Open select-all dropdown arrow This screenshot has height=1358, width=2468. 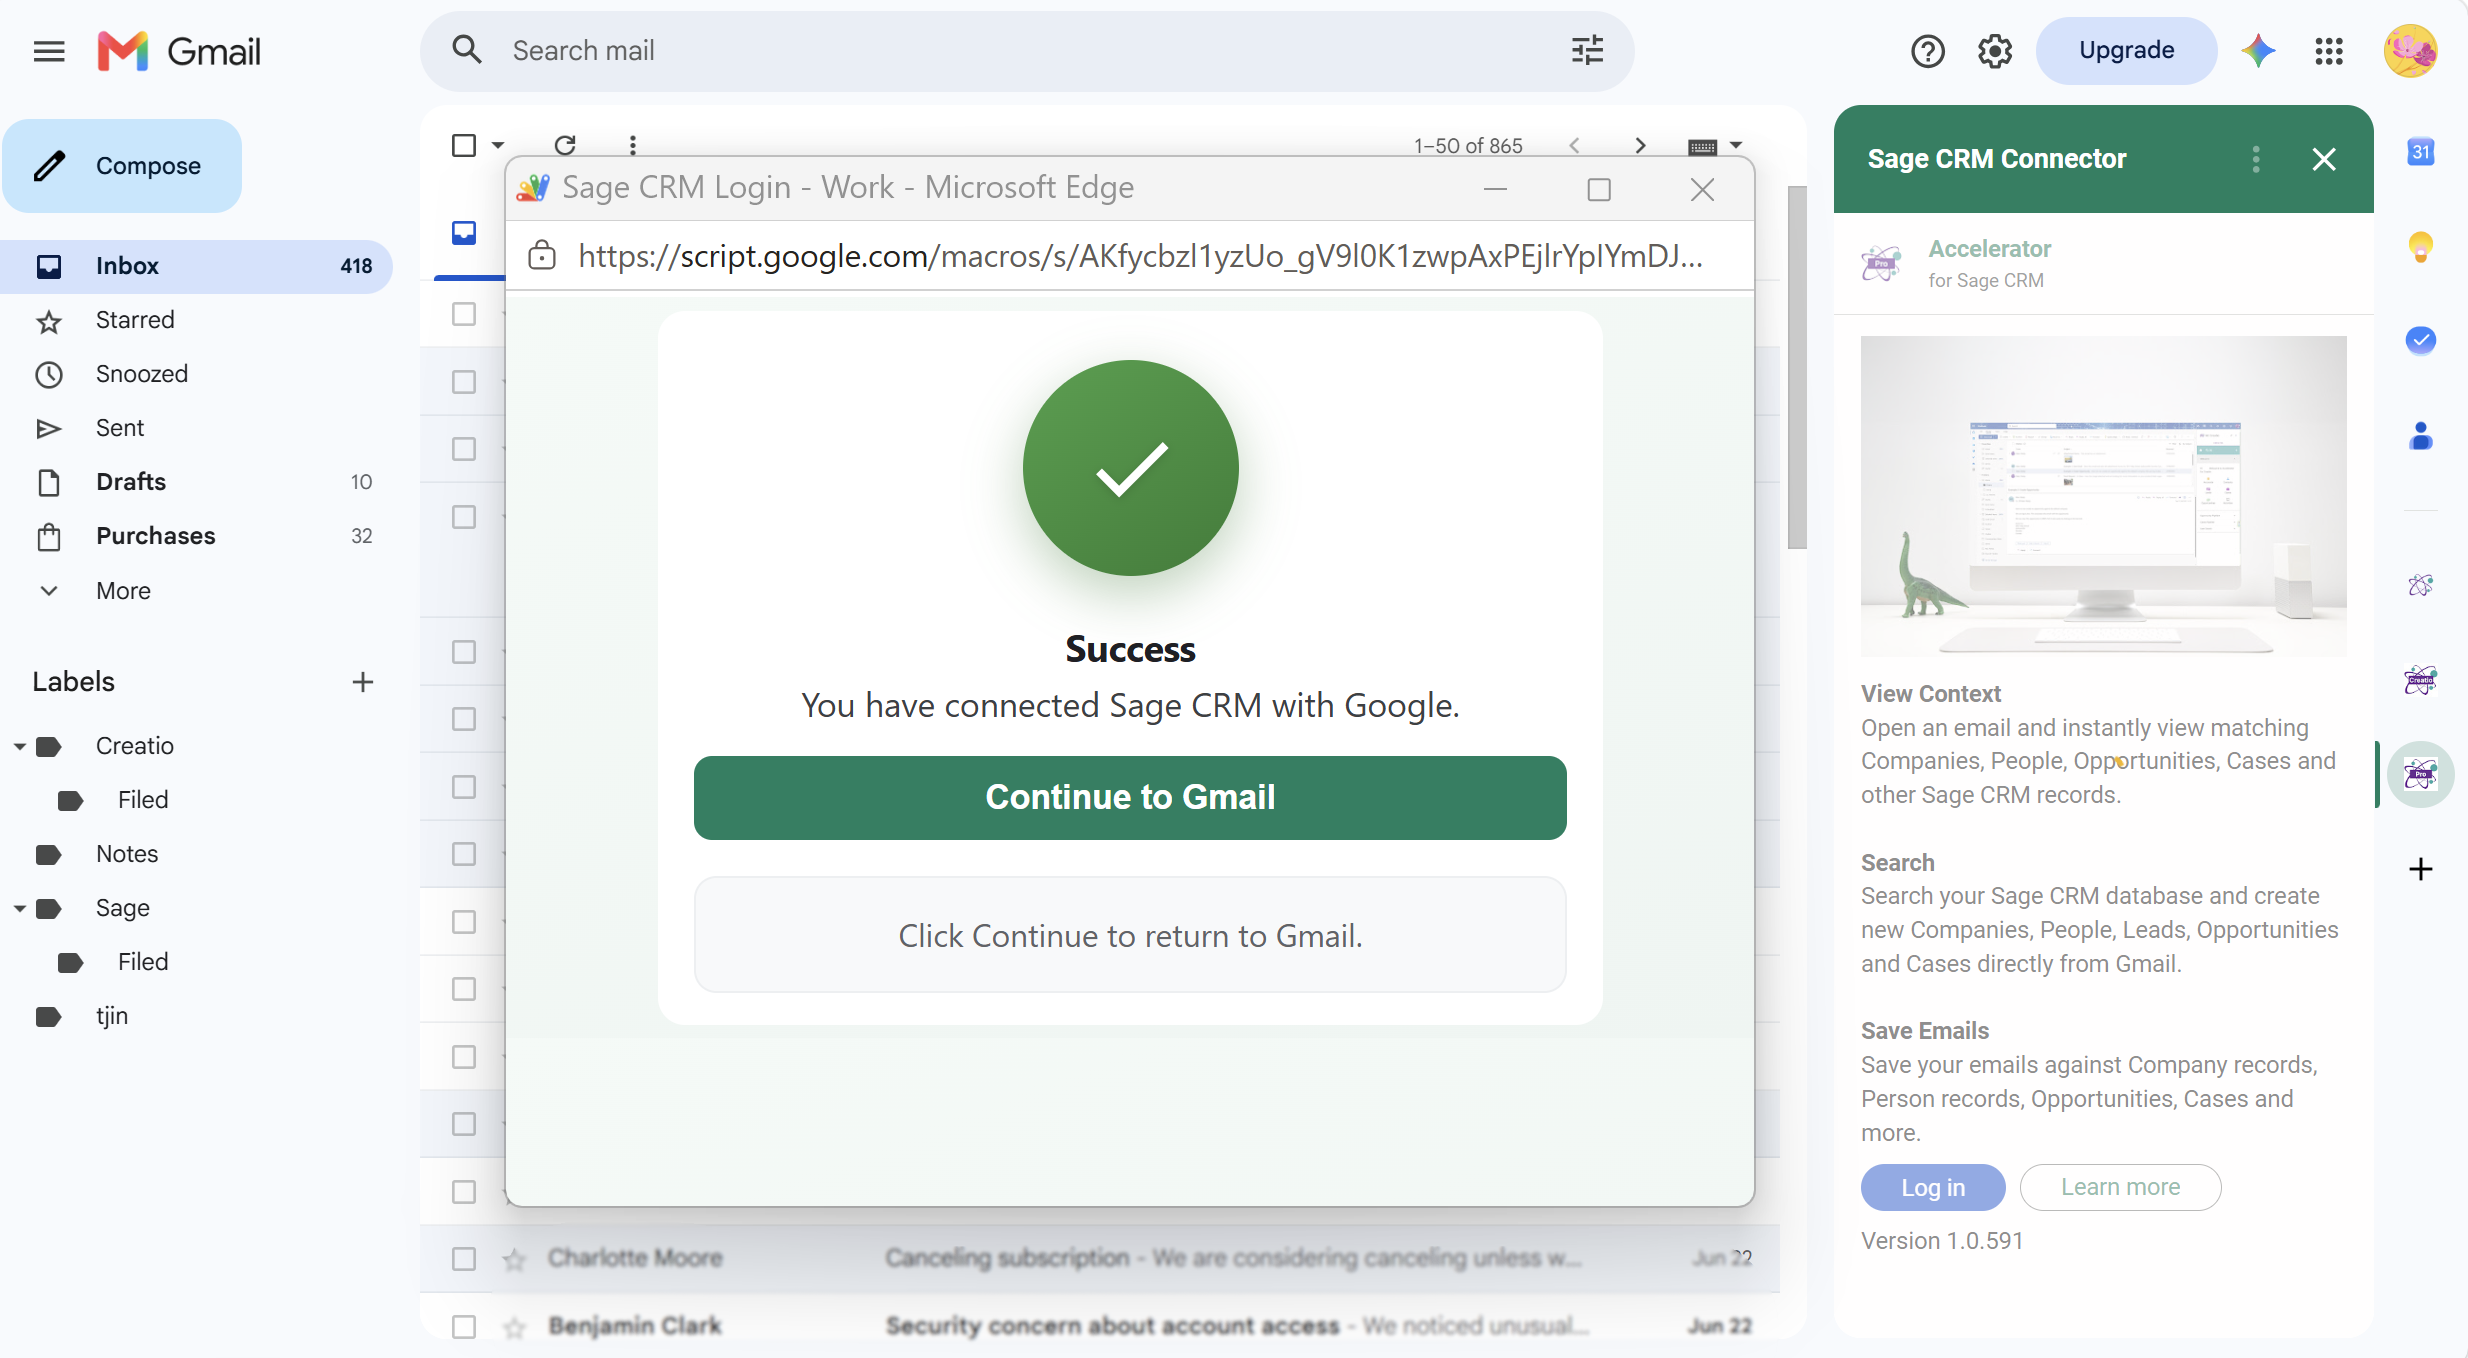click(497, 146)
